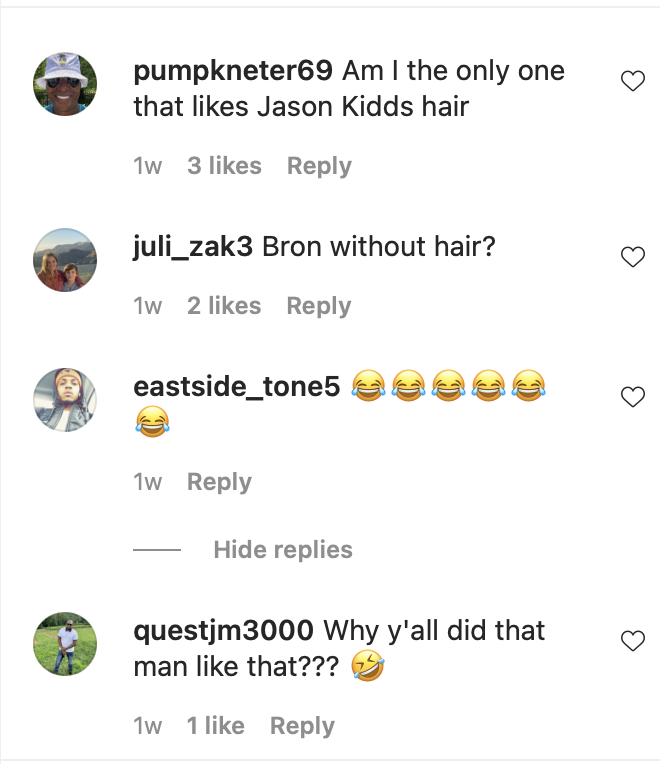660x764 pixels.
Task: Open juli_zak3's profile picture
Action: click(x=65, y=260)
